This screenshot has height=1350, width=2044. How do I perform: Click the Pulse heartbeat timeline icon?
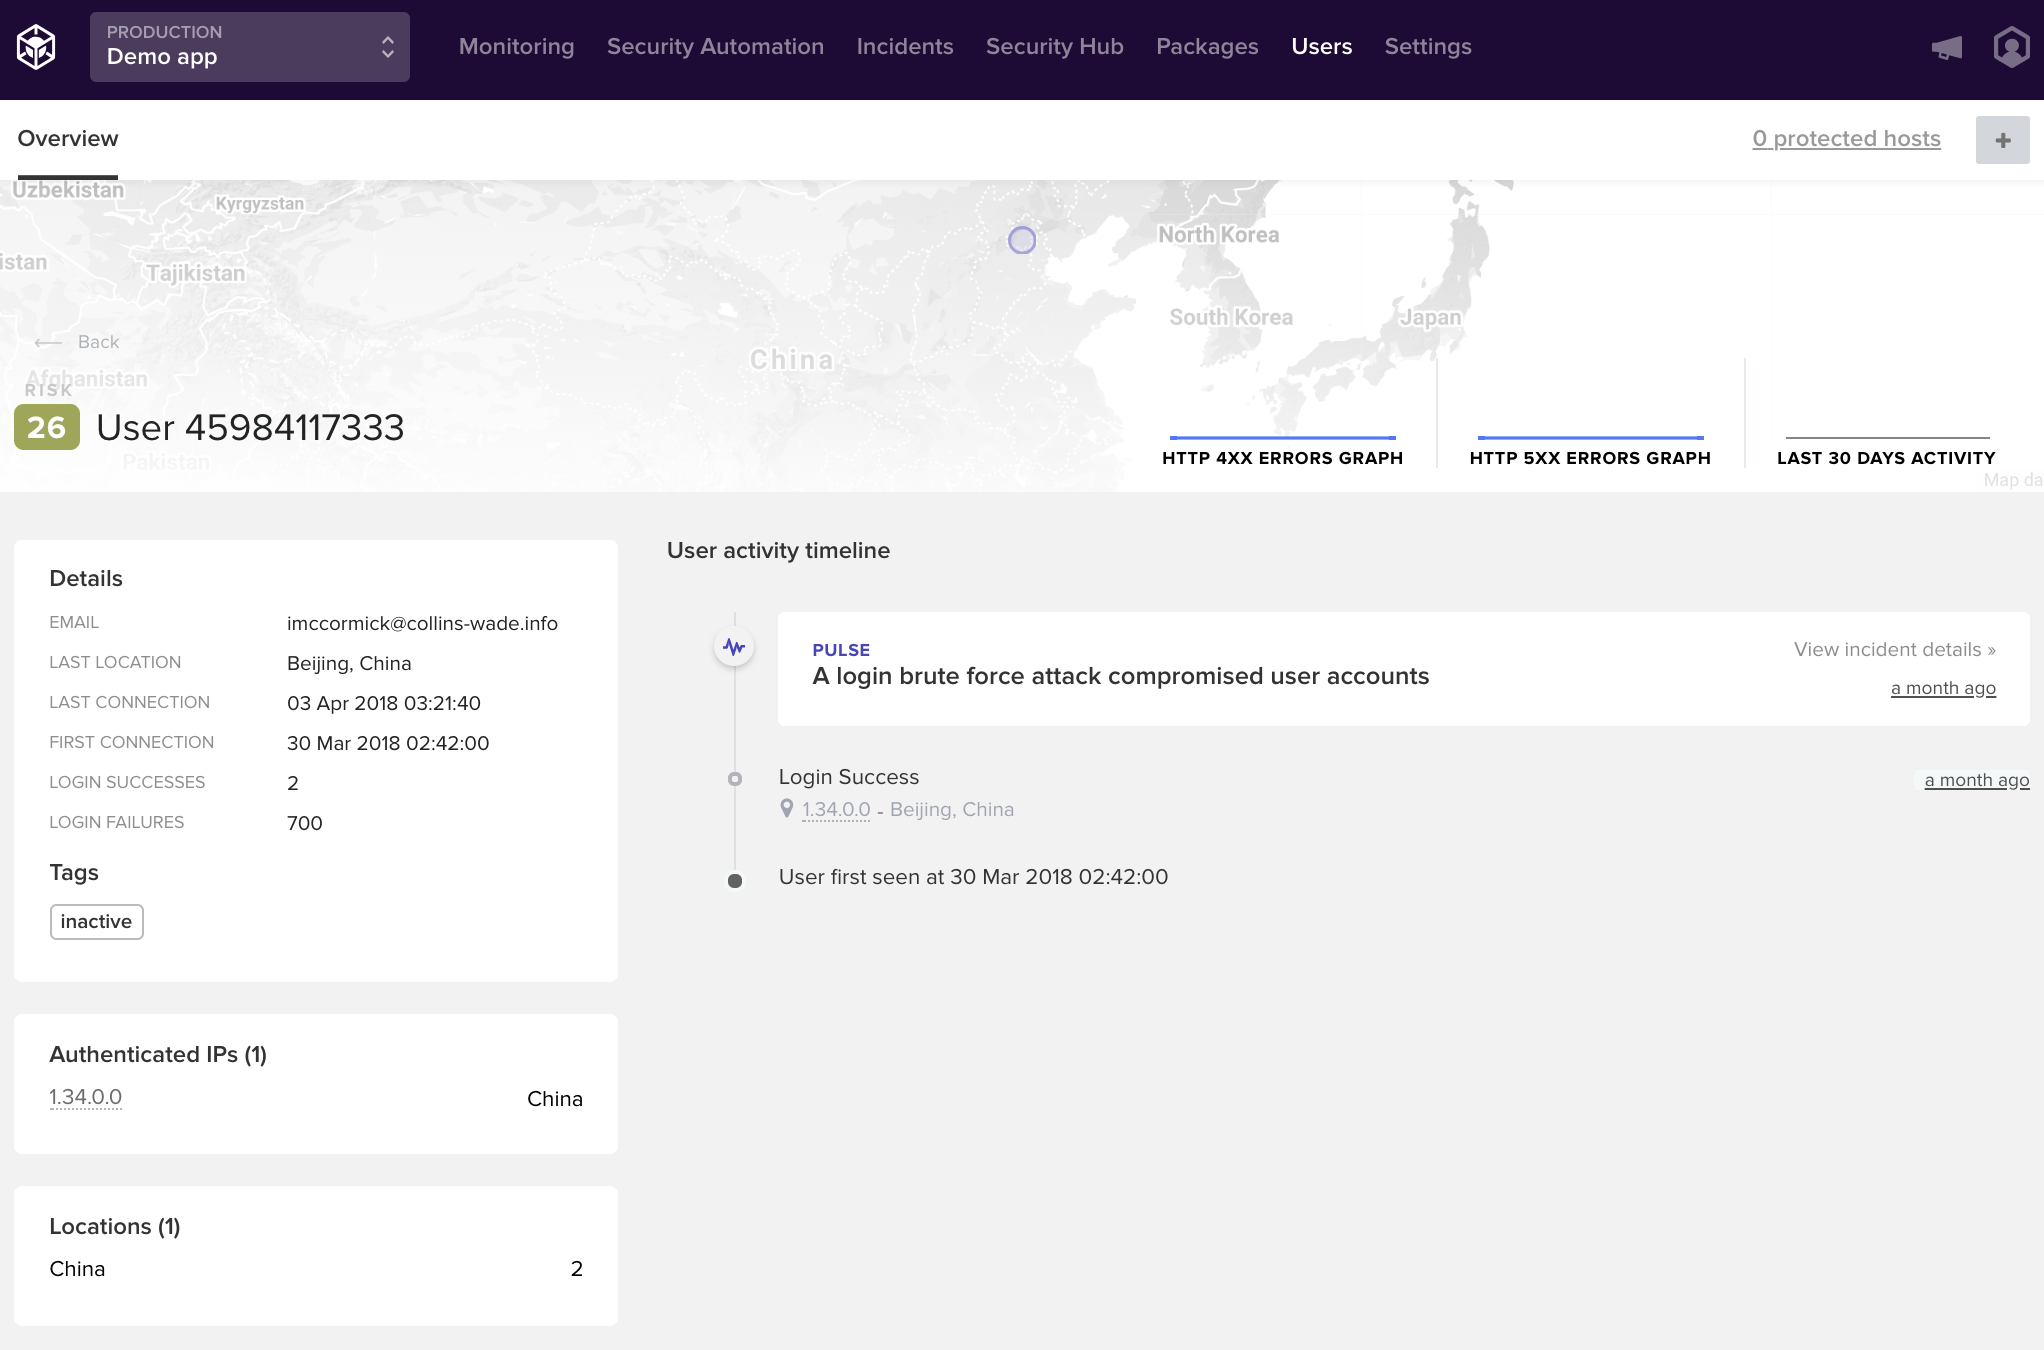pos(734,647)
